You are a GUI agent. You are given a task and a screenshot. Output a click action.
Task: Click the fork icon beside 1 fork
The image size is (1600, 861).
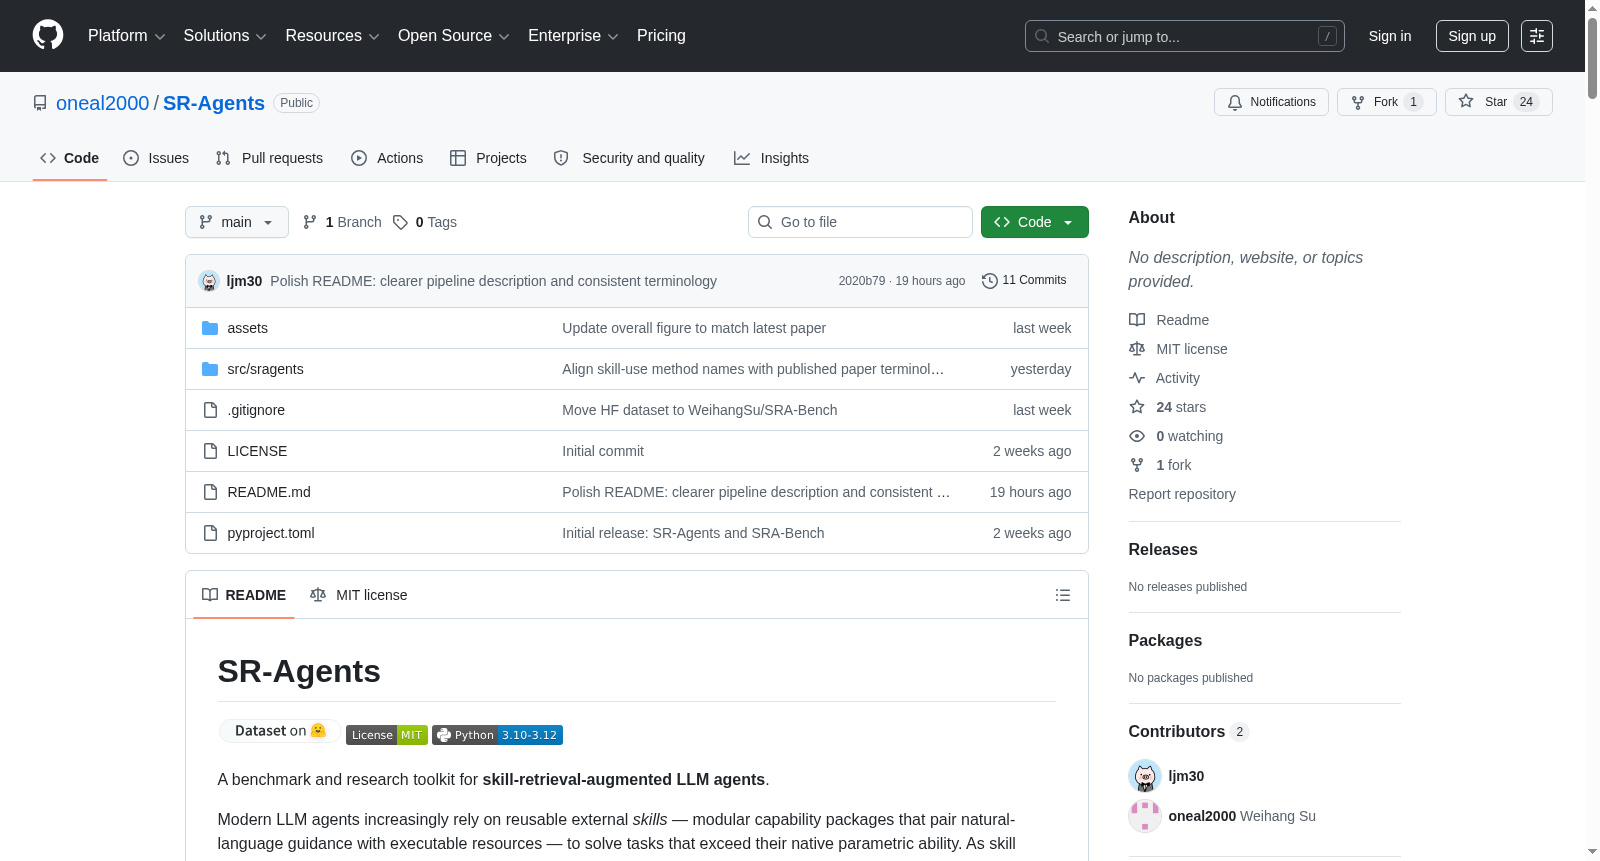coord(1137,465)
